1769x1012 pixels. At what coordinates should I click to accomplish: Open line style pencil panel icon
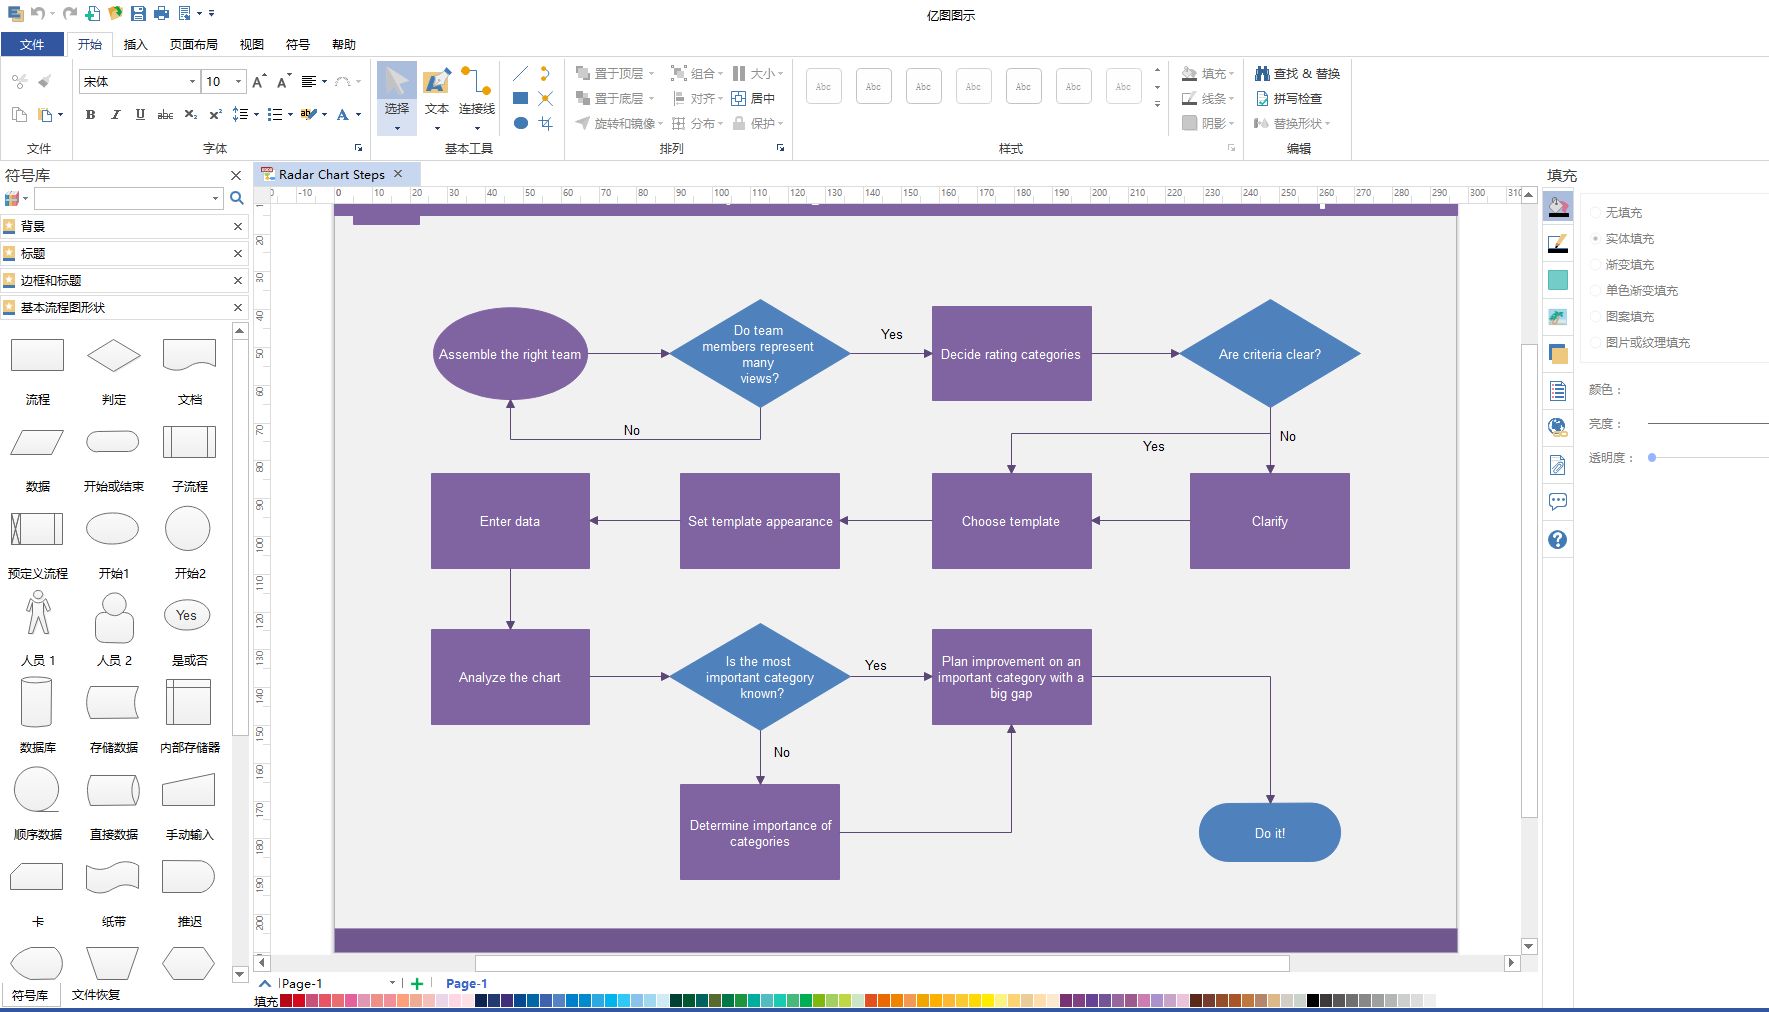(x=1558, y=243)
